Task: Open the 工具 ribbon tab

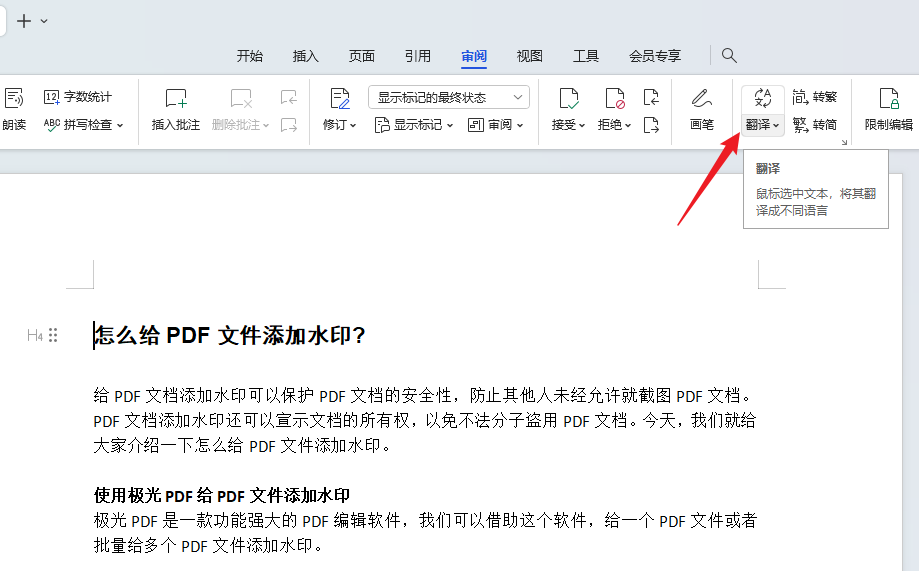Action: 586,56
